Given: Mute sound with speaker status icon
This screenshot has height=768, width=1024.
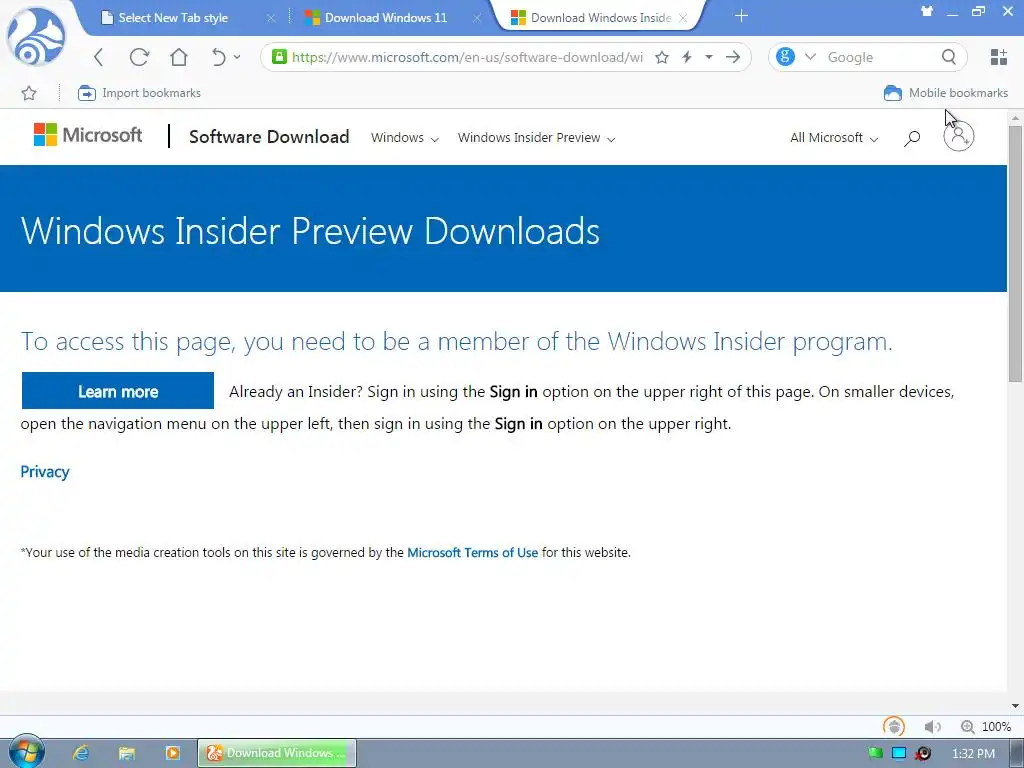Looking at the screenshot, I should click(x=933, y=727).
